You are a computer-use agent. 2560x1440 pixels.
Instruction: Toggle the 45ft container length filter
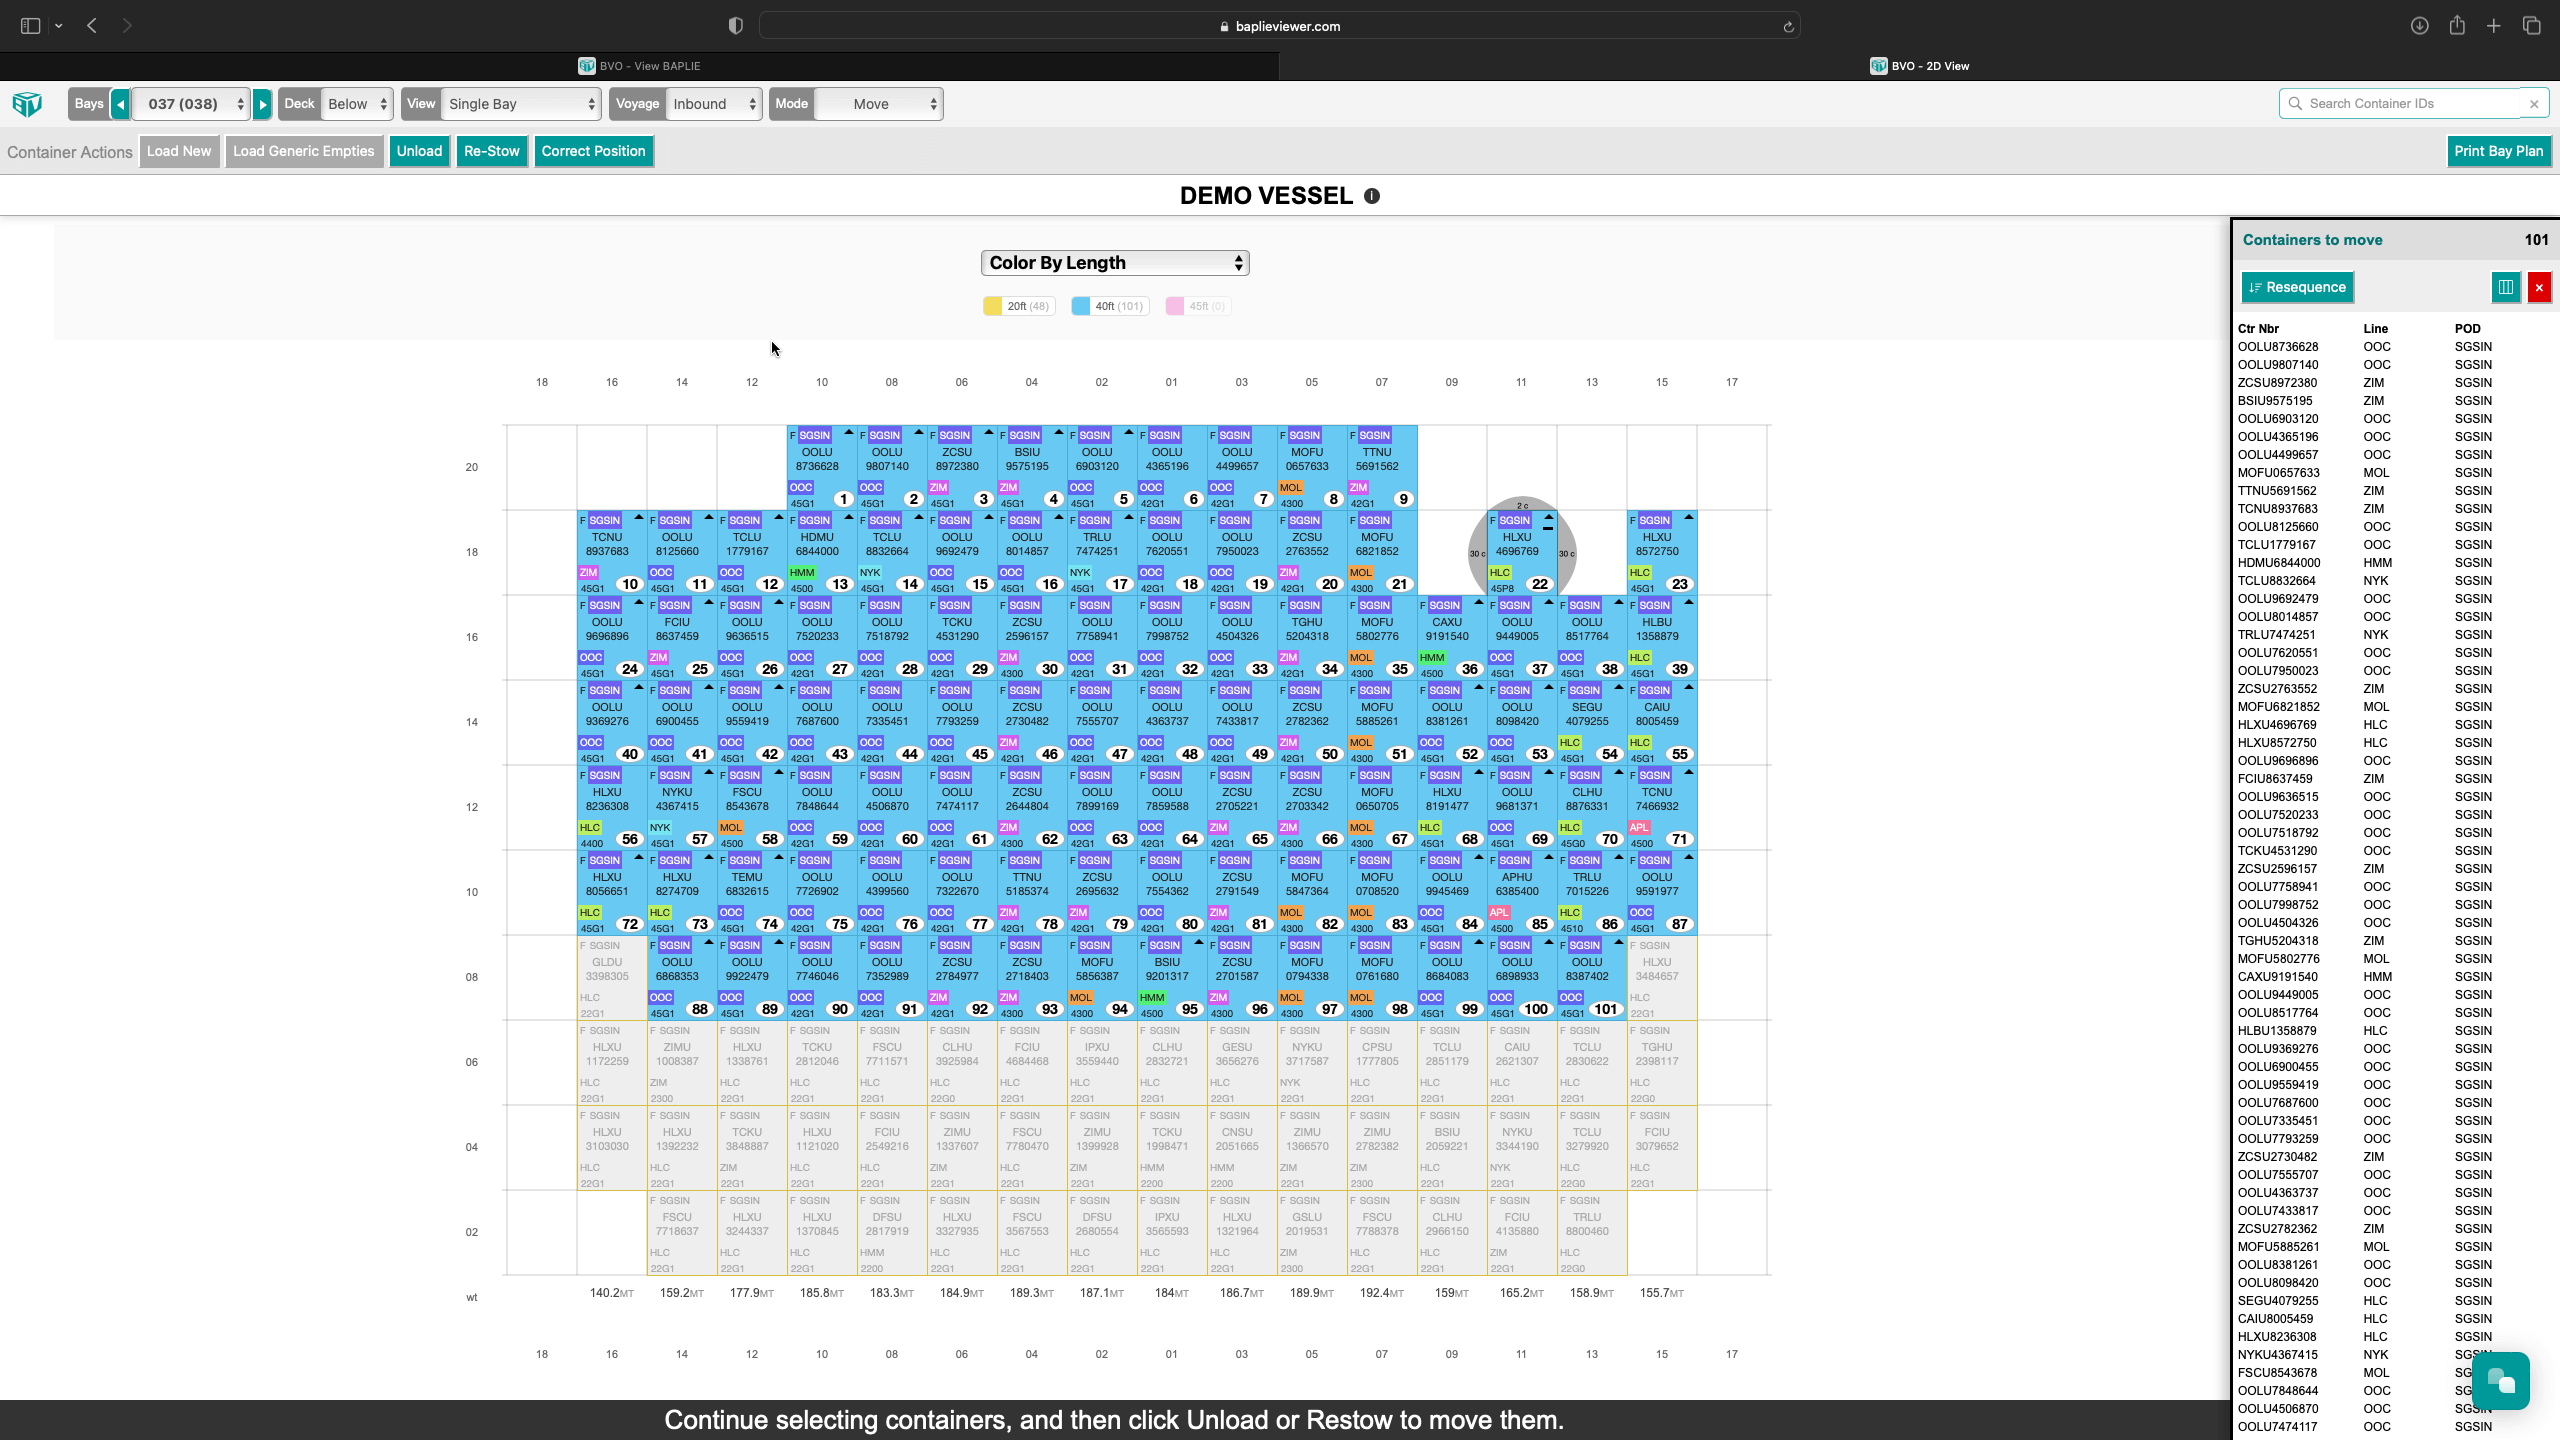tap(1197, 306)
